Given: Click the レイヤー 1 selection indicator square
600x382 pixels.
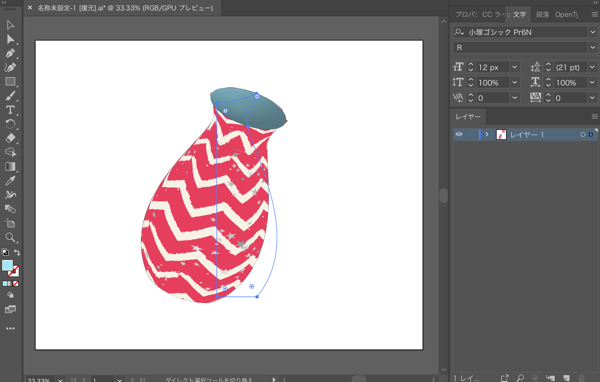Looking at the screenshot, I should 591,135.
